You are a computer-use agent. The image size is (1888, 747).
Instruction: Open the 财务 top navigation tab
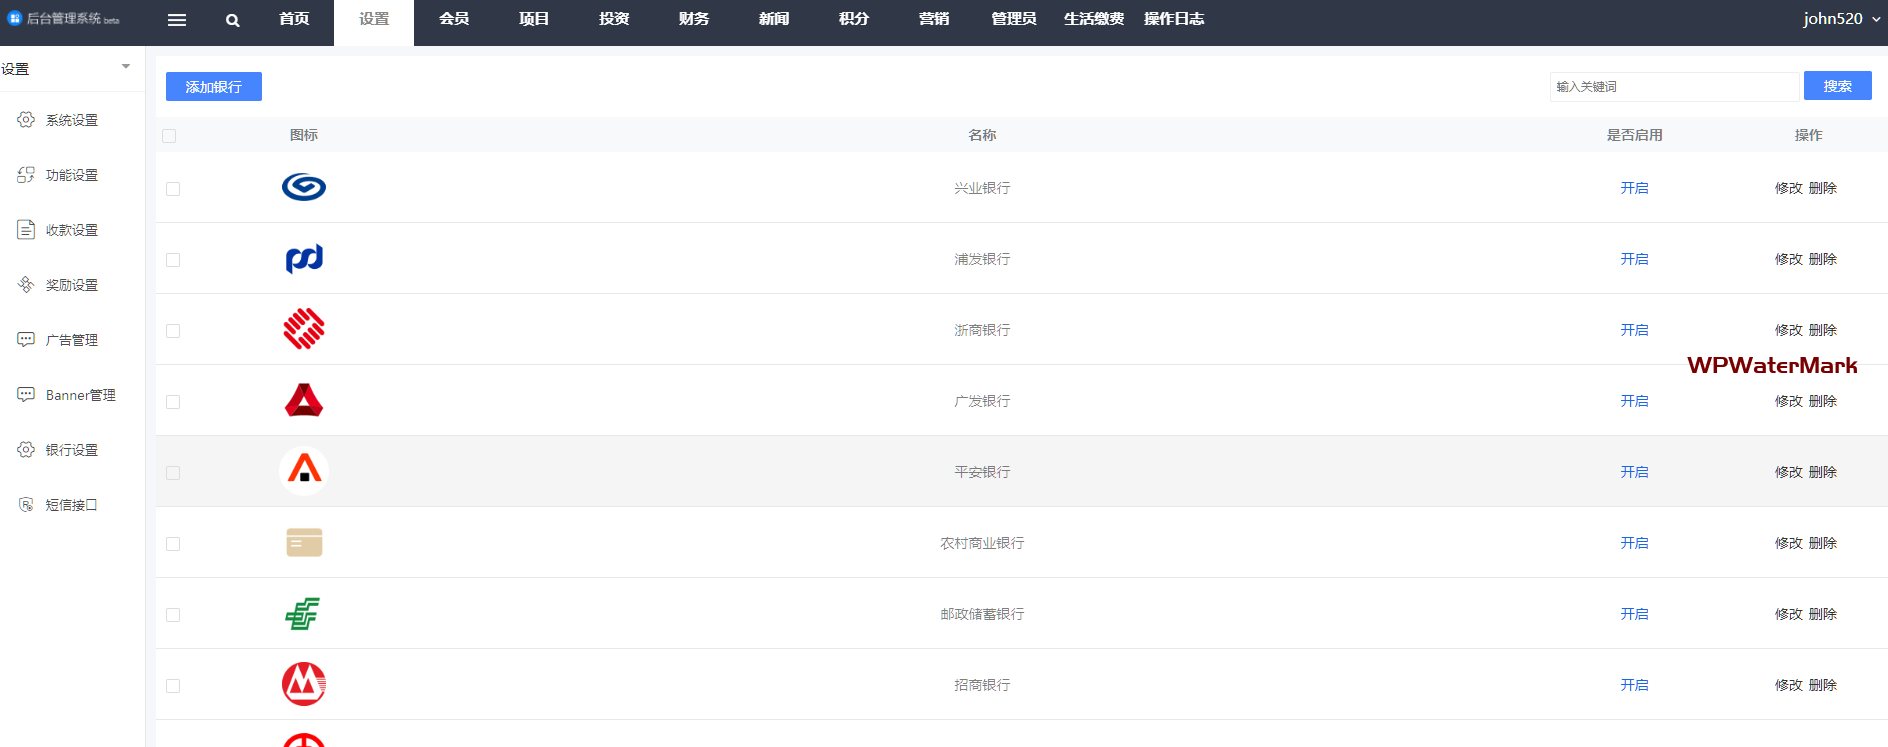coord(693,19)
